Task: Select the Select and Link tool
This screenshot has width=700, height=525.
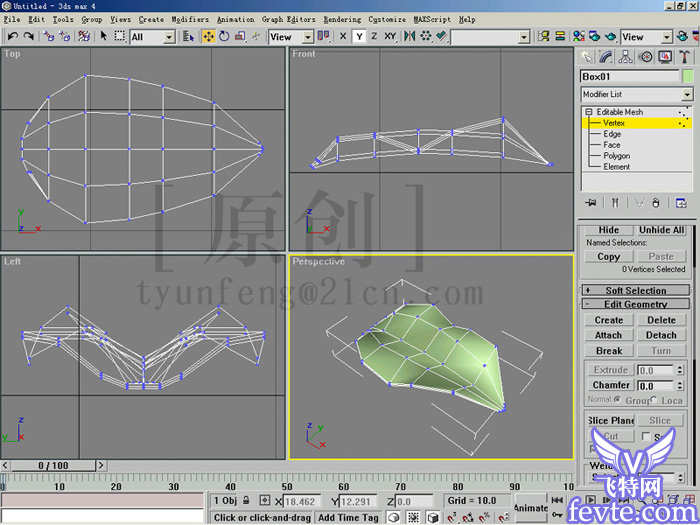Action: [x=48, y=36]
